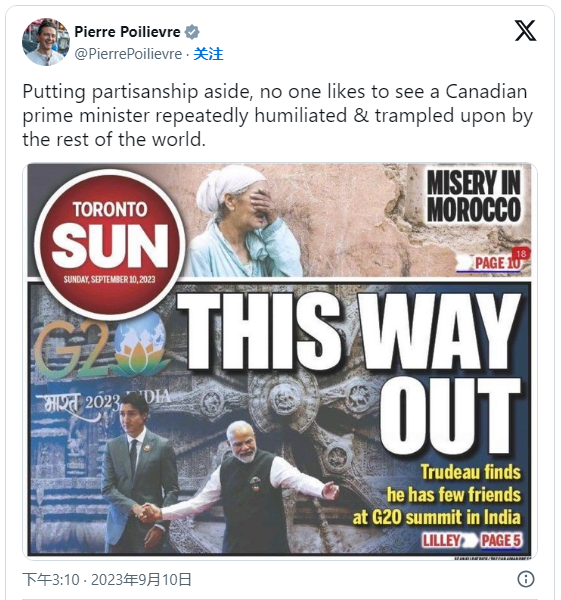This screenshot has height=600, width=561.
Task: Open the tweet timestamp 下午3:10 · 2023年9月10日
Action: click(x=107, y=579)
